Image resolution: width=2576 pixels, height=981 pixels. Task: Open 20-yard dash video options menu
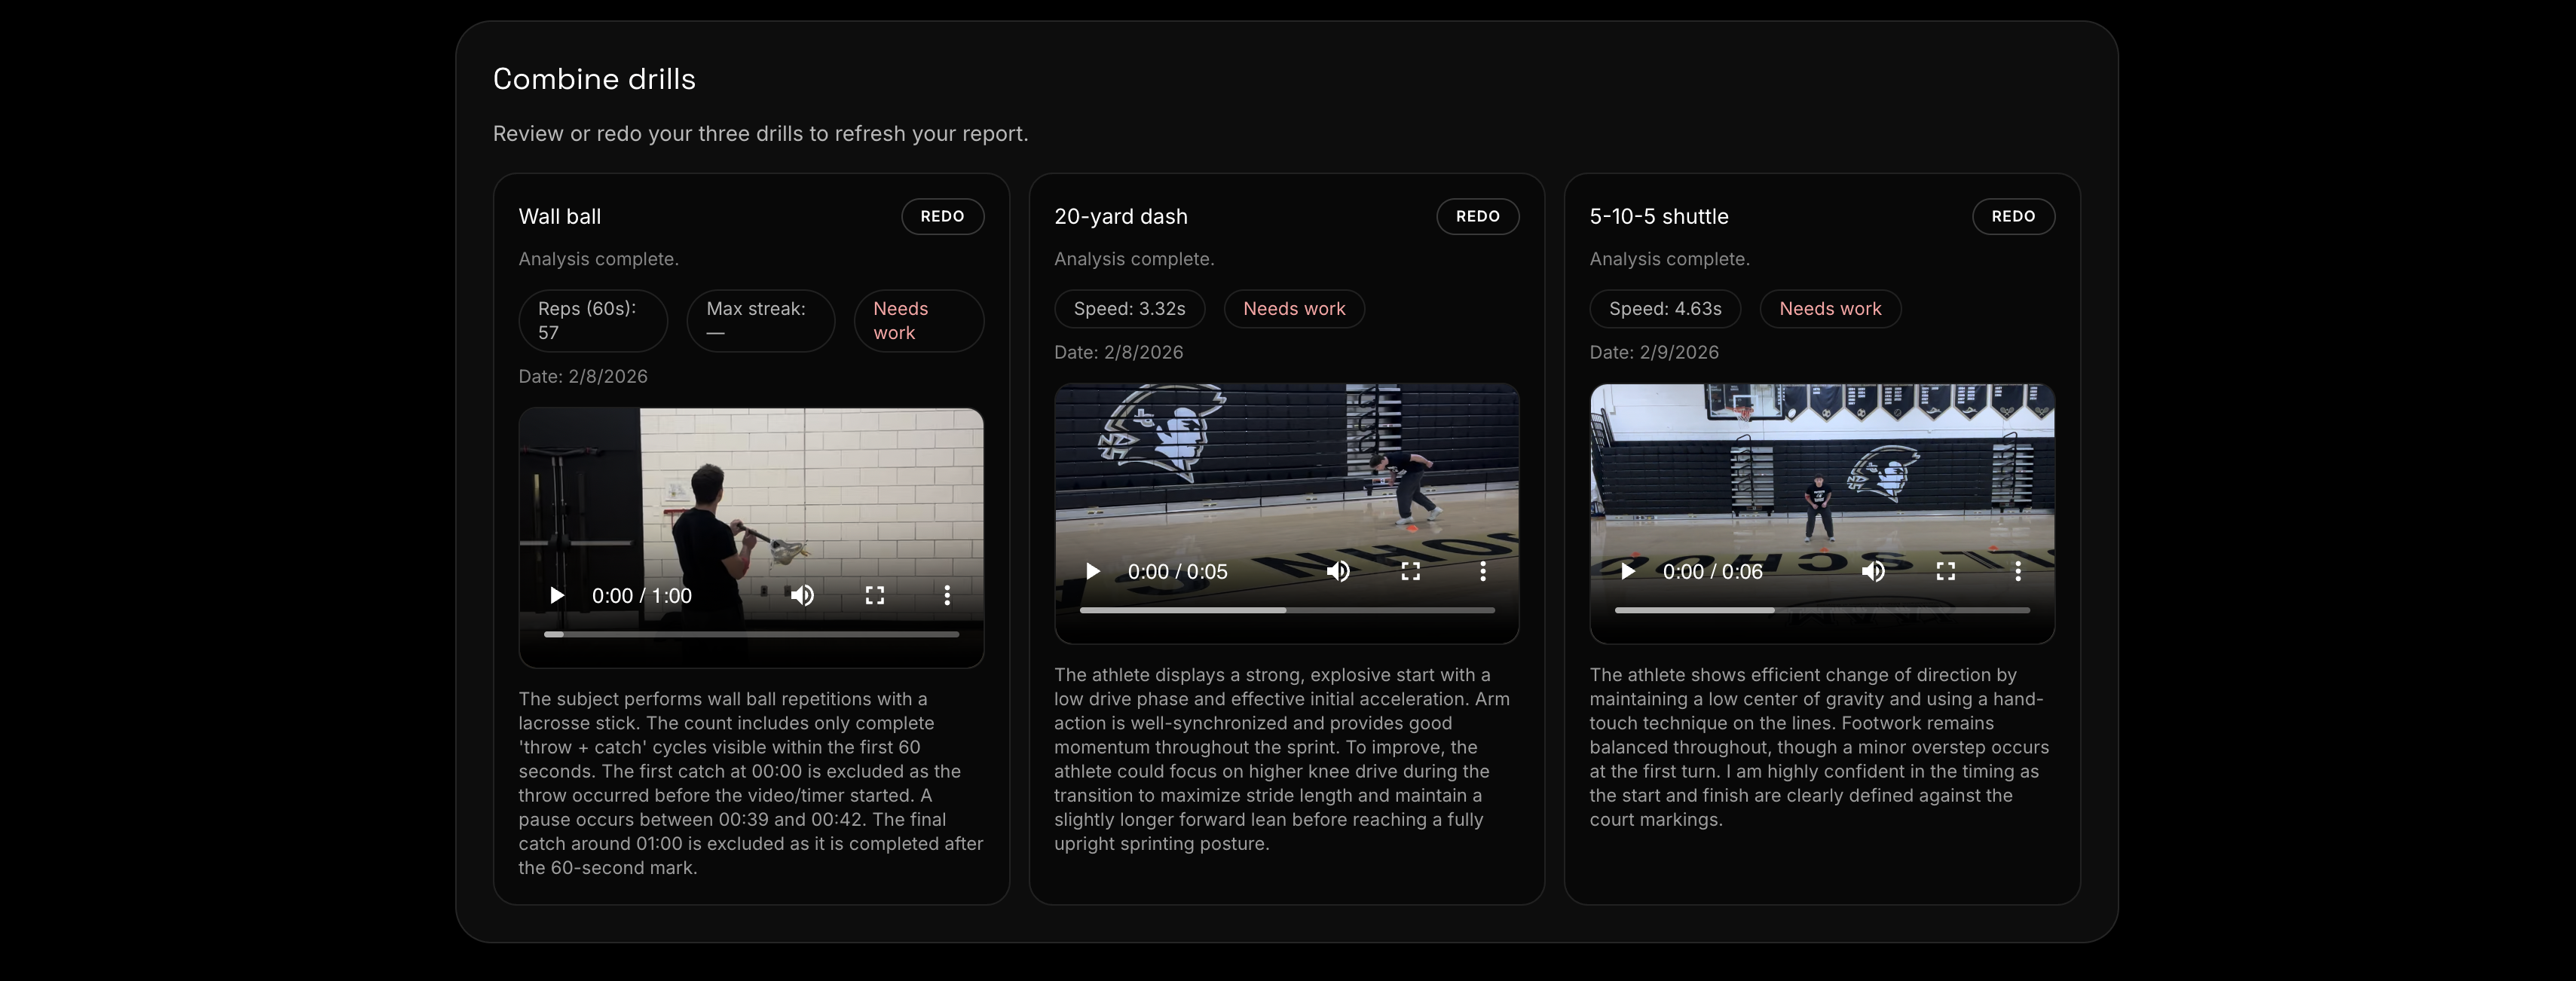[1483, 572]
